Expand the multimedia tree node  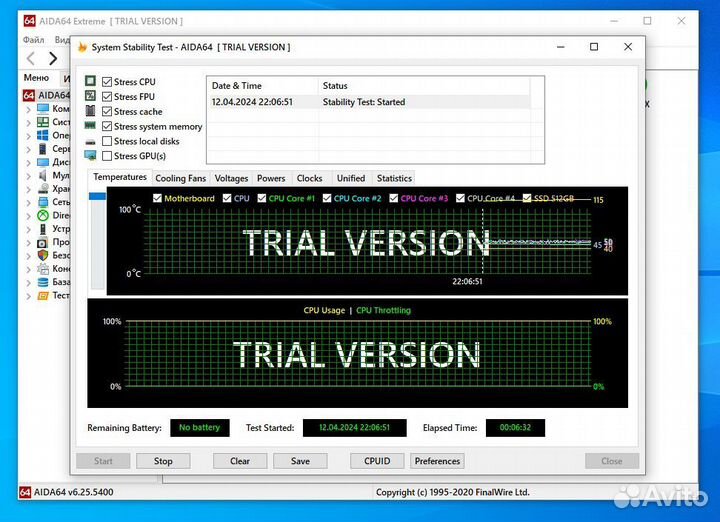coord(28,176)
